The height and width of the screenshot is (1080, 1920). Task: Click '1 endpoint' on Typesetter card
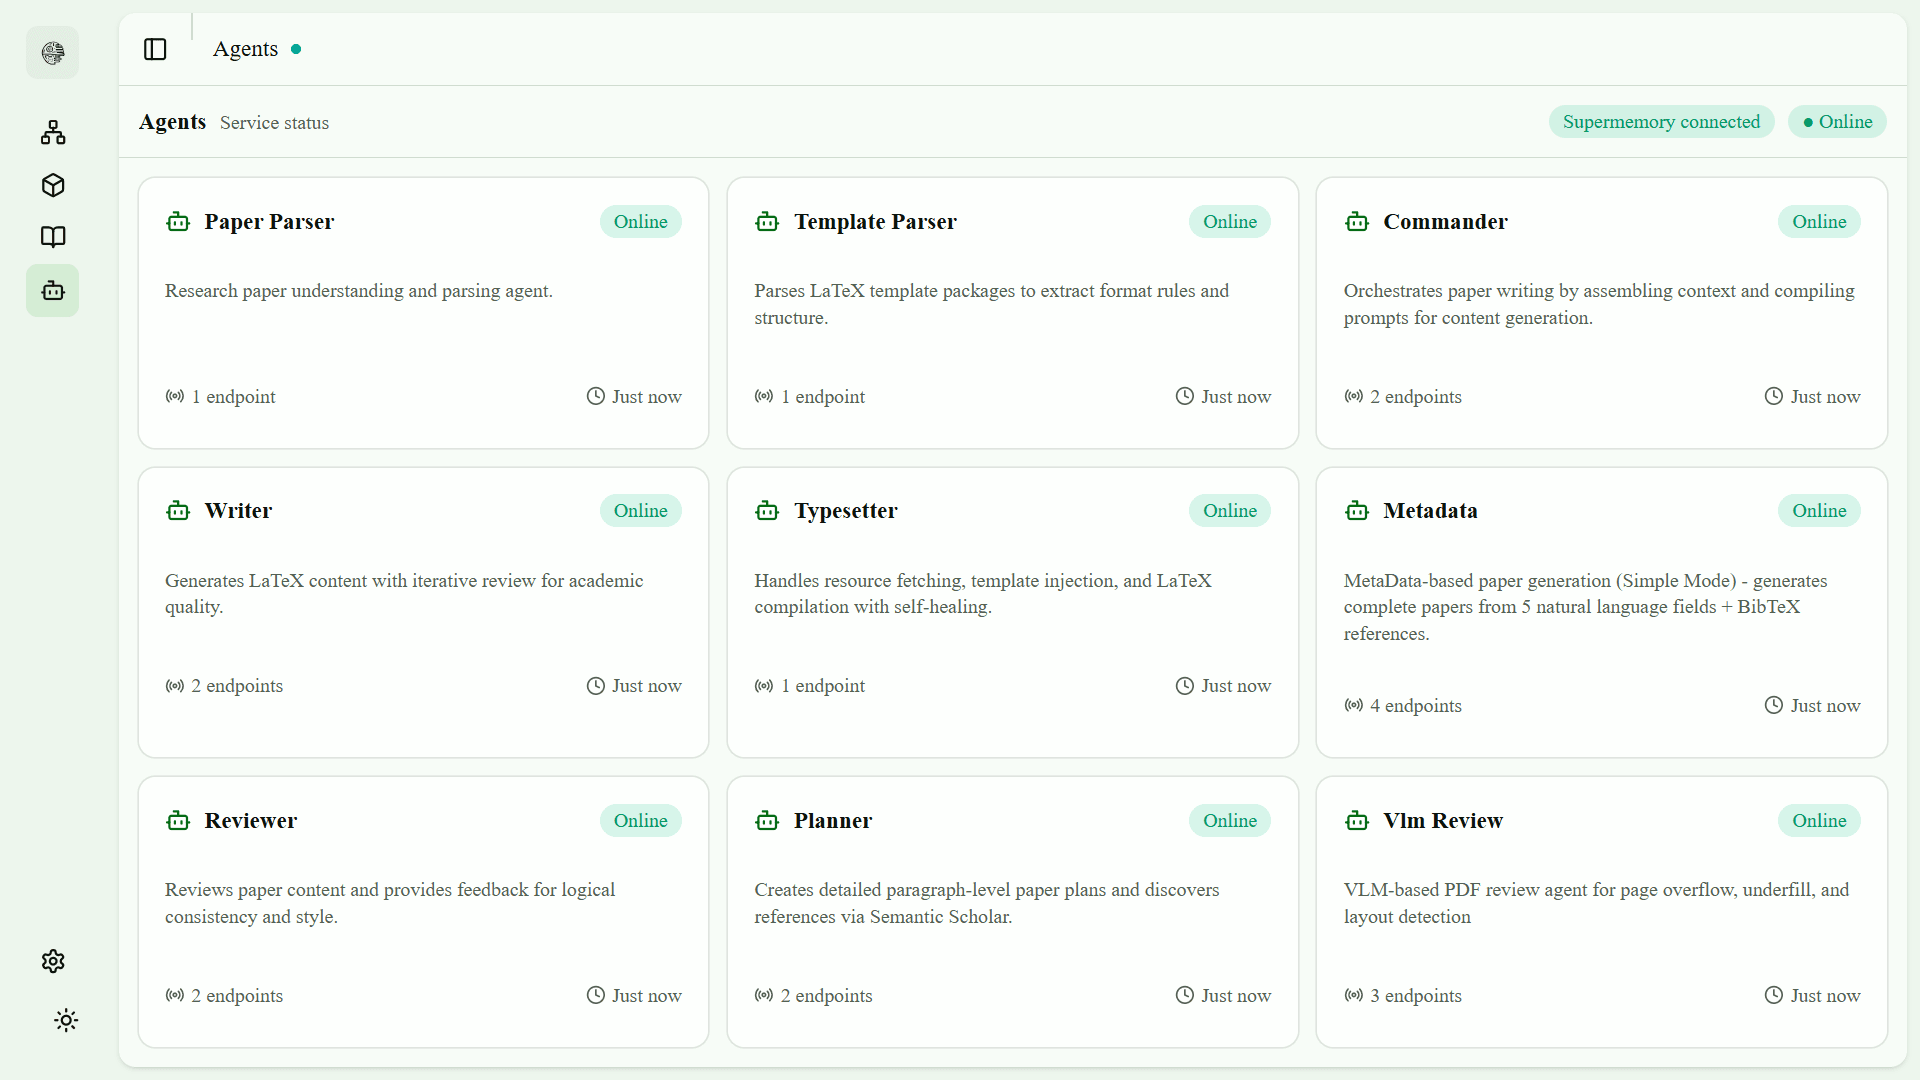pos(822,686)
